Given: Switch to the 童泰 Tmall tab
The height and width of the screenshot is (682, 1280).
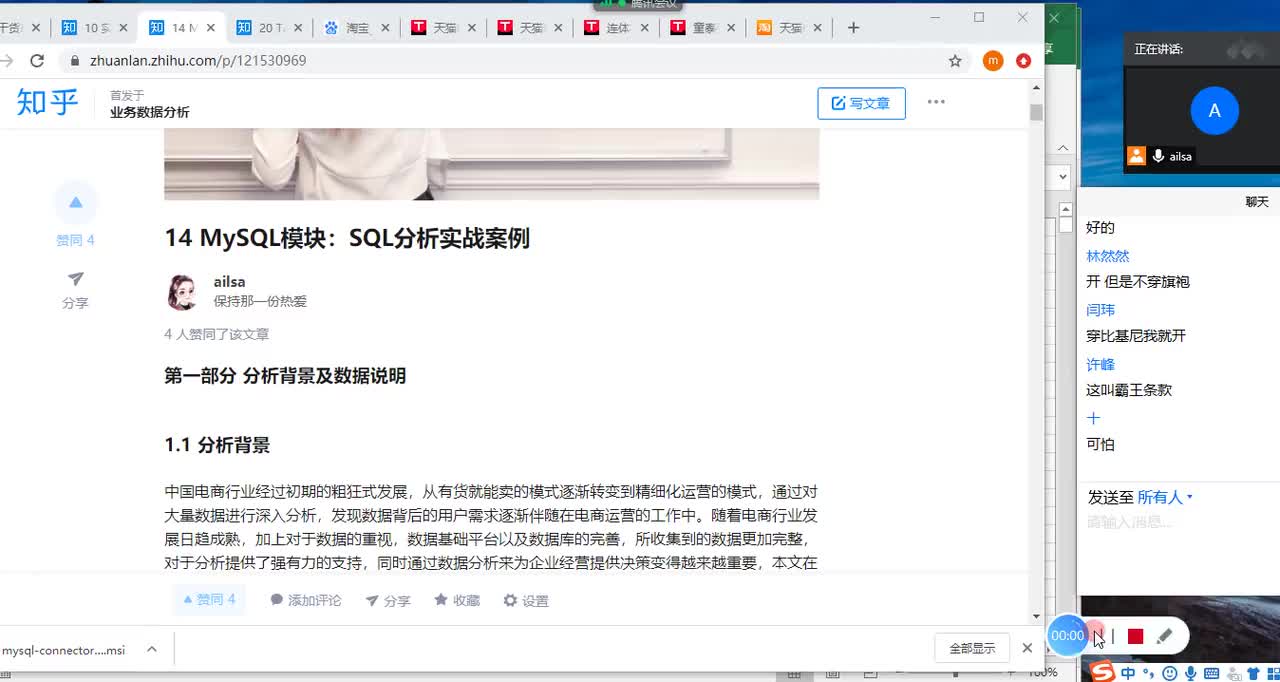Looking at the screenshot, I should click(x=704, y=28).
